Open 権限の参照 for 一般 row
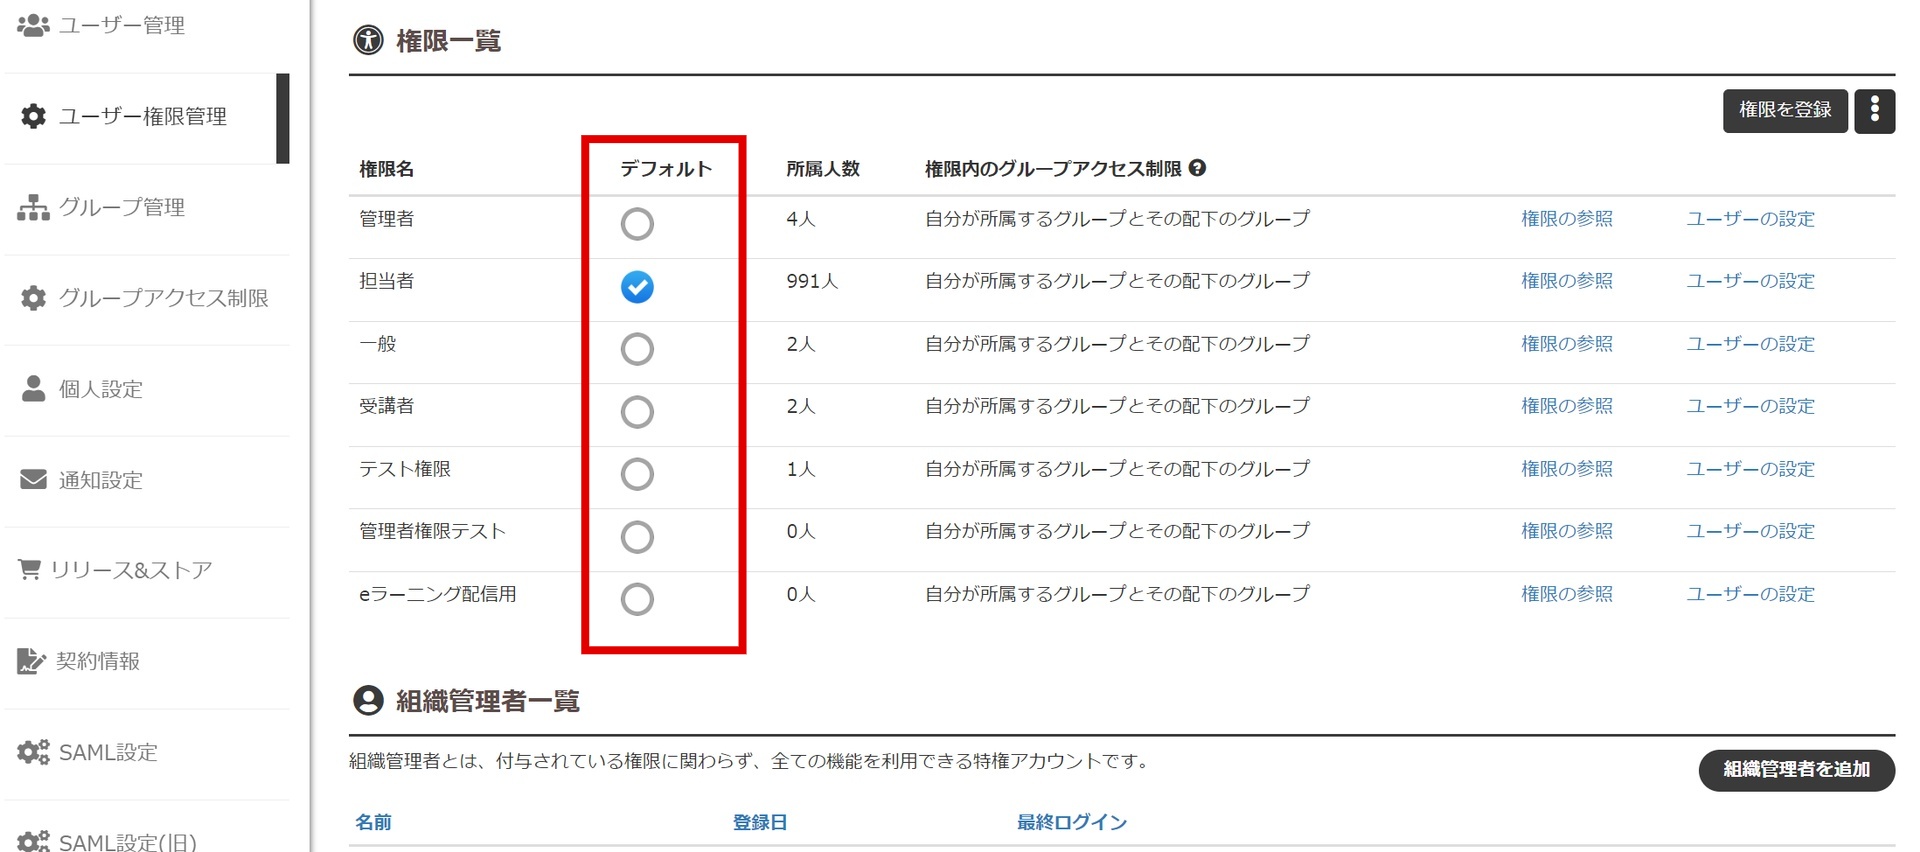Image resolution: width=1920 pixels, height=852 pixels. [x=1567, y=344]
